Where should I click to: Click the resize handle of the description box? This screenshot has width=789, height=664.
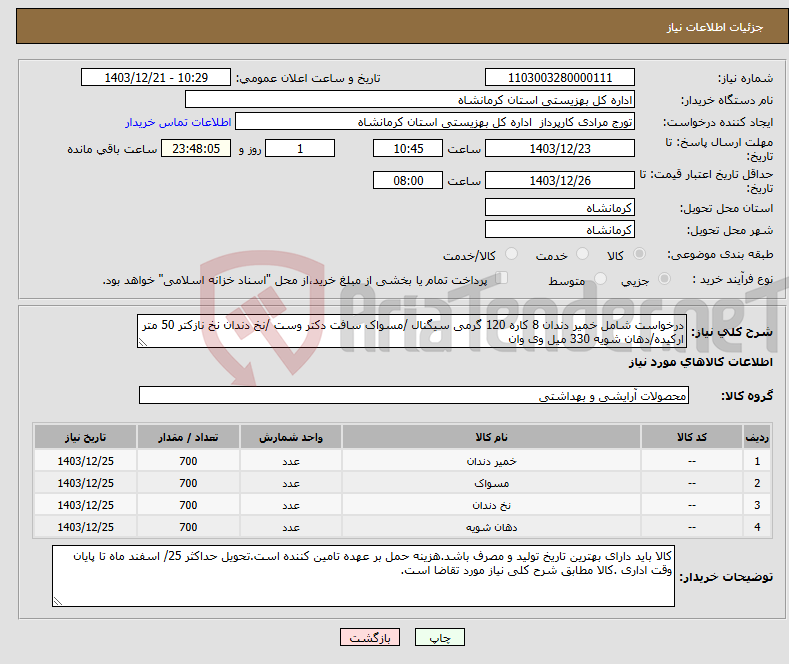coord(142,342)
